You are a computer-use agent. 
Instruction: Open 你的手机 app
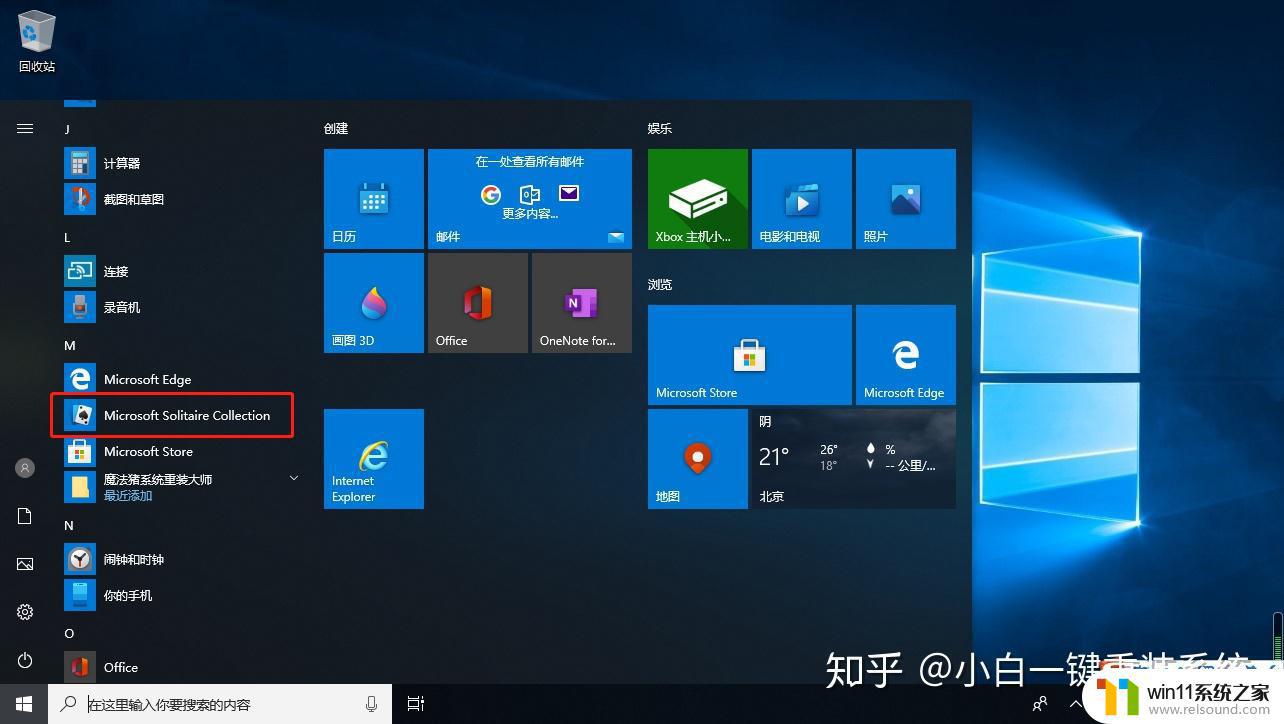(x=182, y=595)
